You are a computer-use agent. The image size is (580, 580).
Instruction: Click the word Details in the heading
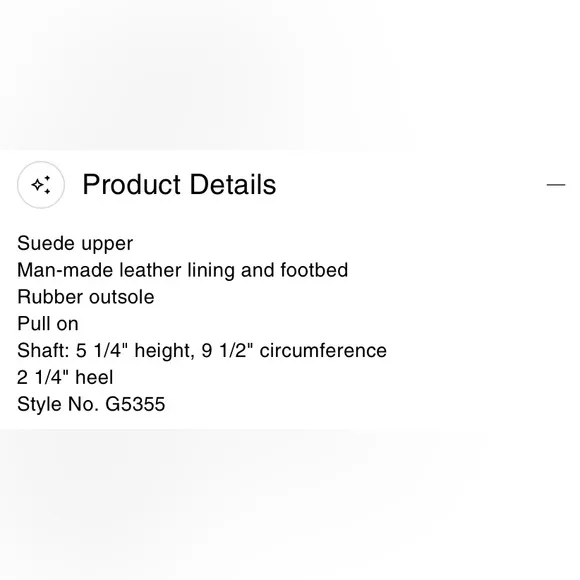click(x=233, y=184)
